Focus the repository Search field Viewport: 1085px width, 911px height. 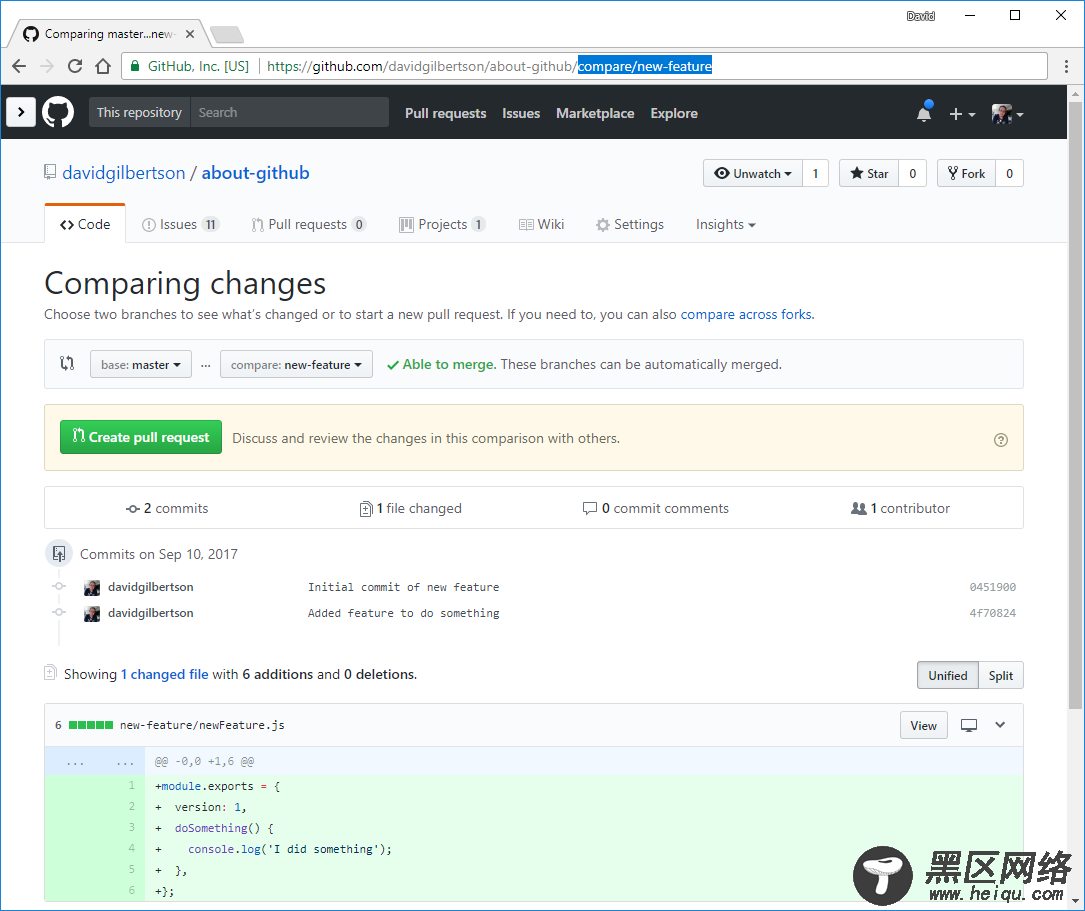[x=289, y=112]
